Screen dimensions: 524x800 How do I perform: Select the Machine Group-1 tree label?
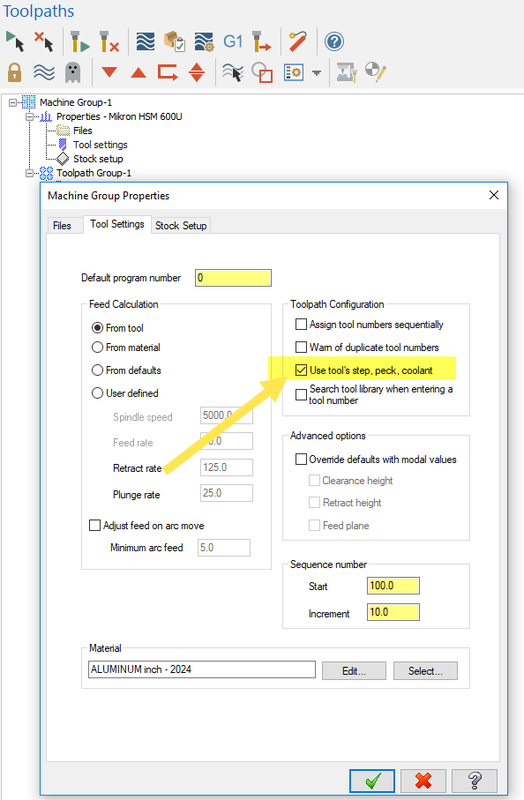76,103
